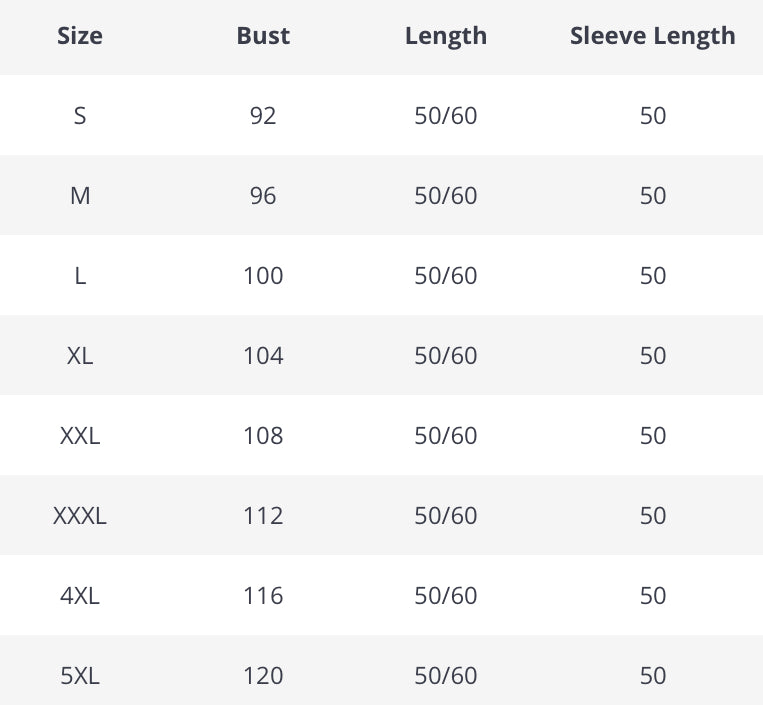Select the L size cell
763x705 pixels.
pos(80,276)
